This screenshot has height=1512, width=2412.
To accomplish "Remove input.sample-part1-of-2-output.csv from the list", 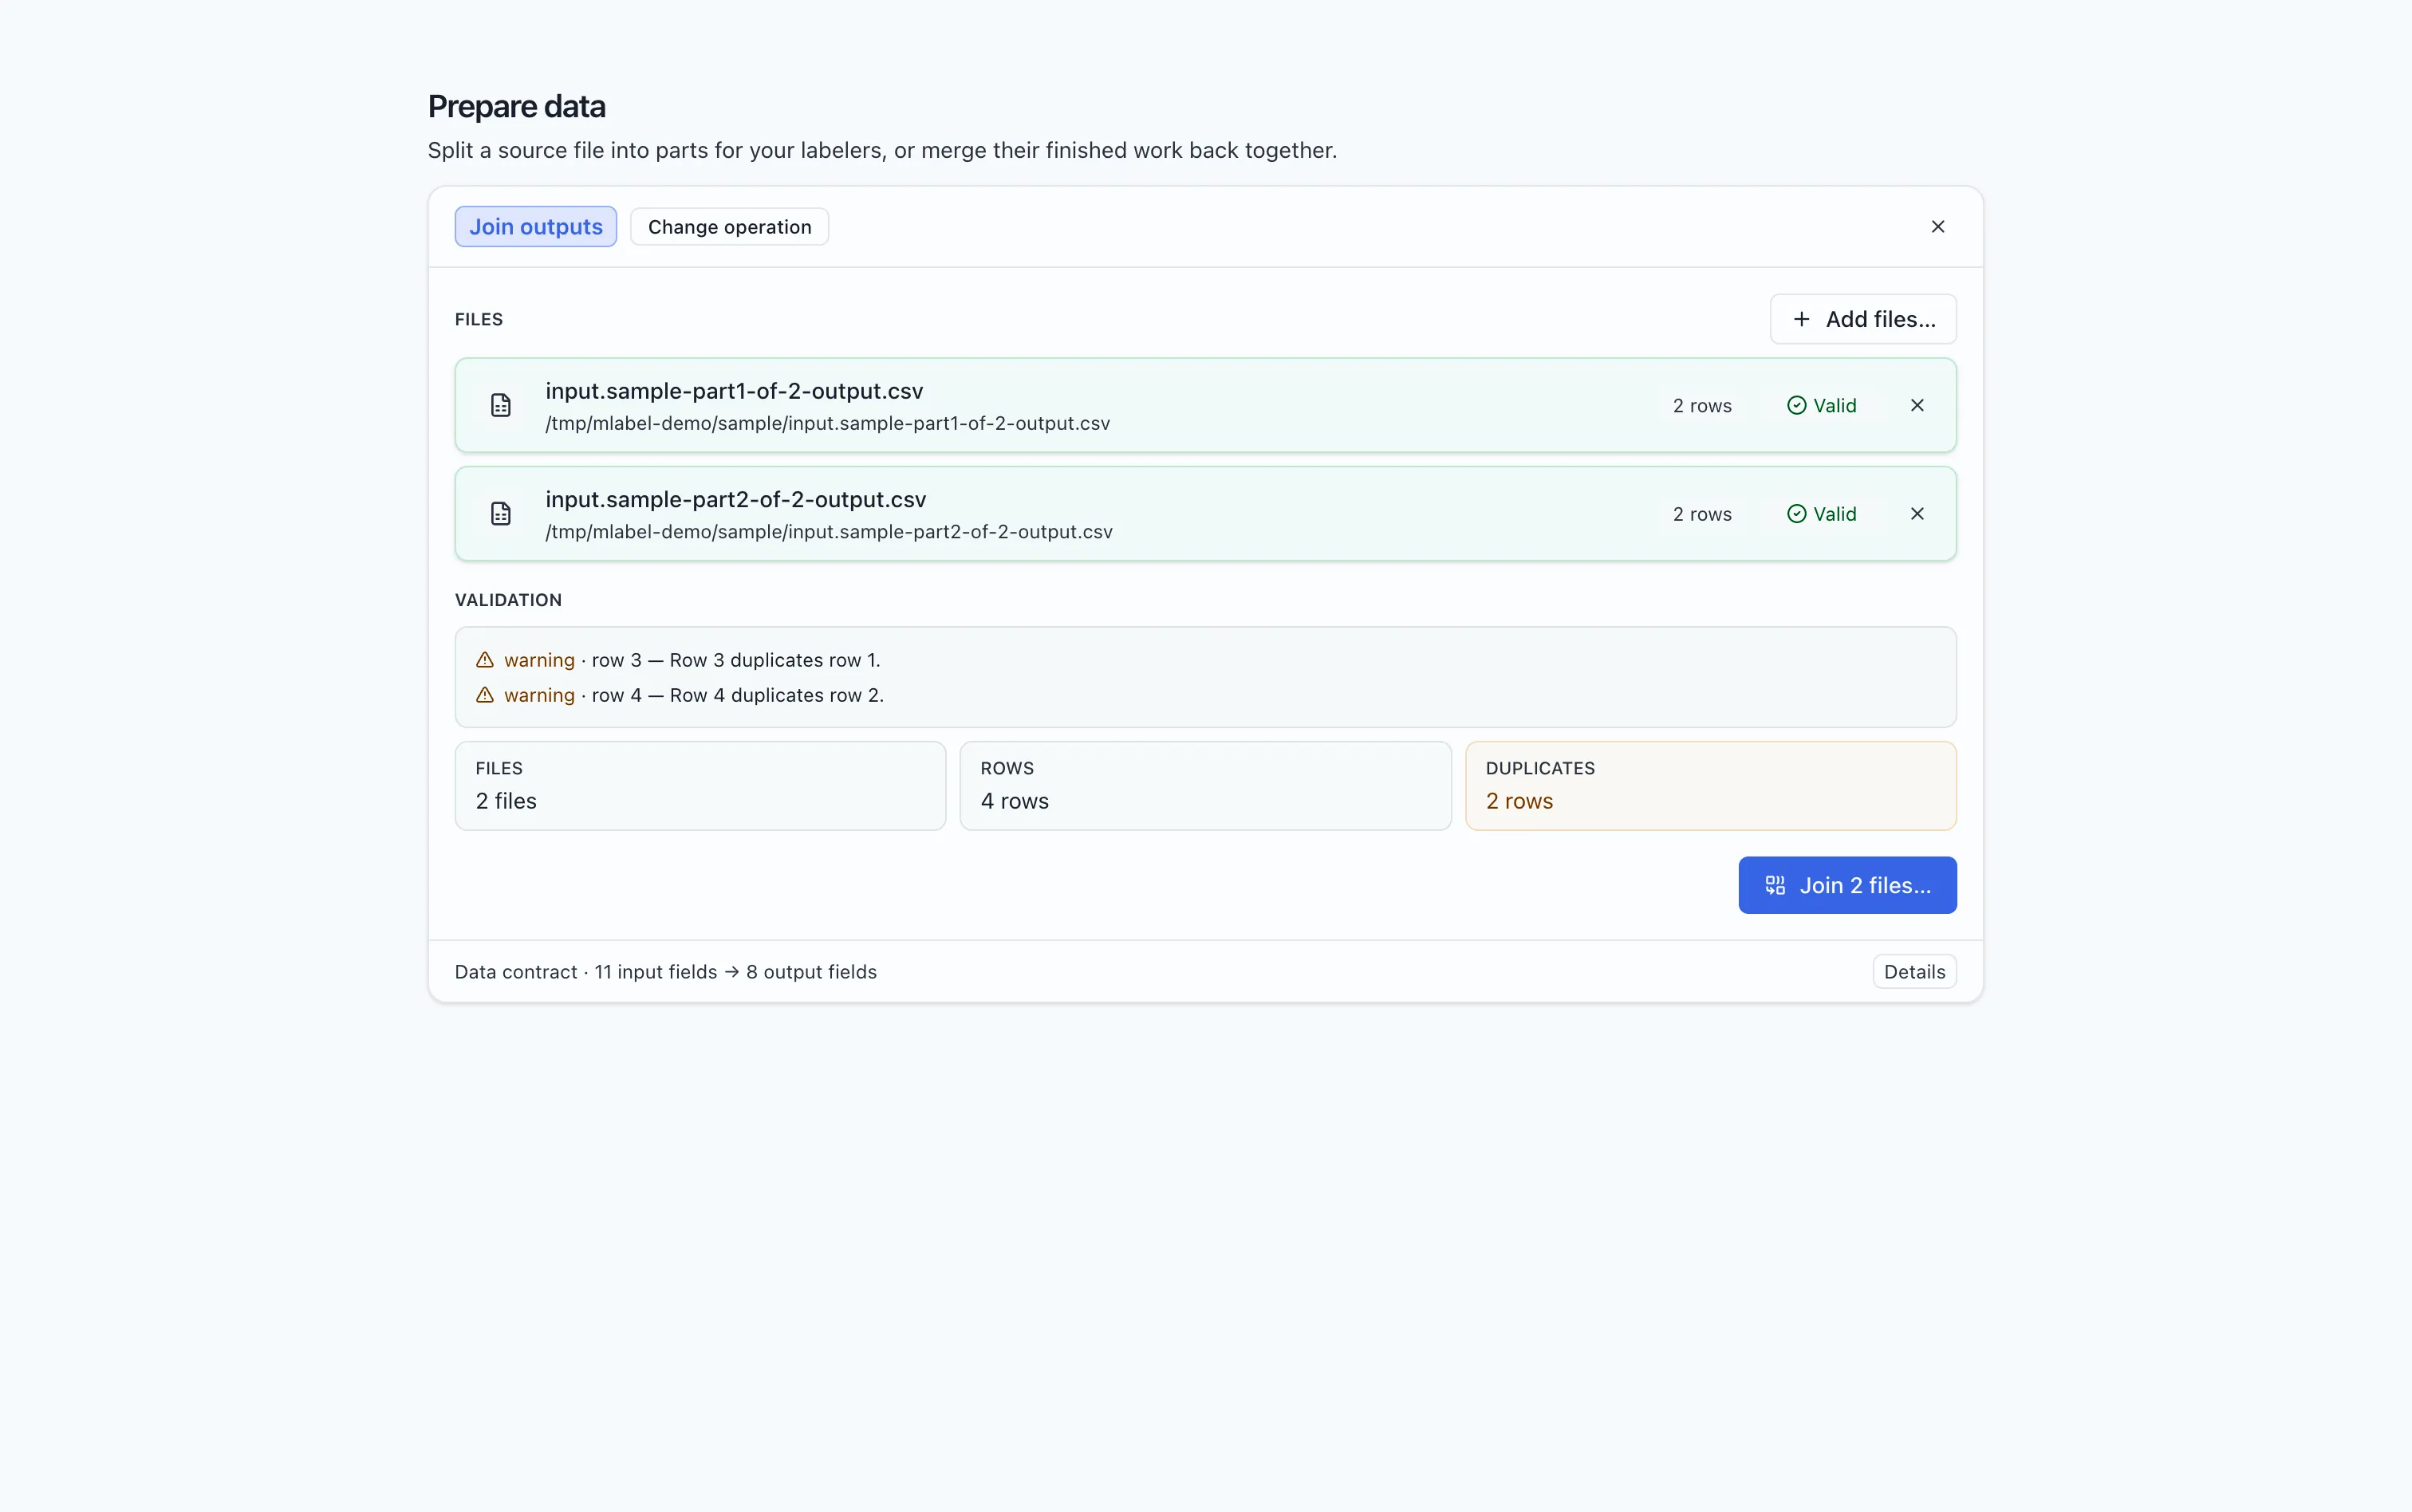I will 1916,405.
